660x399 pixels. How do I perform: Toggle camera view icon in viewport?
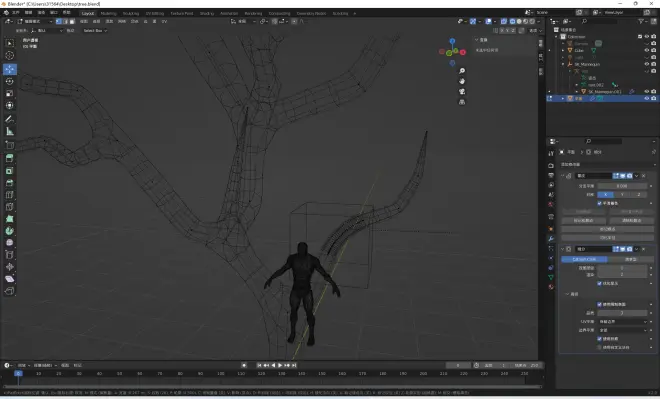click(462, 92)
